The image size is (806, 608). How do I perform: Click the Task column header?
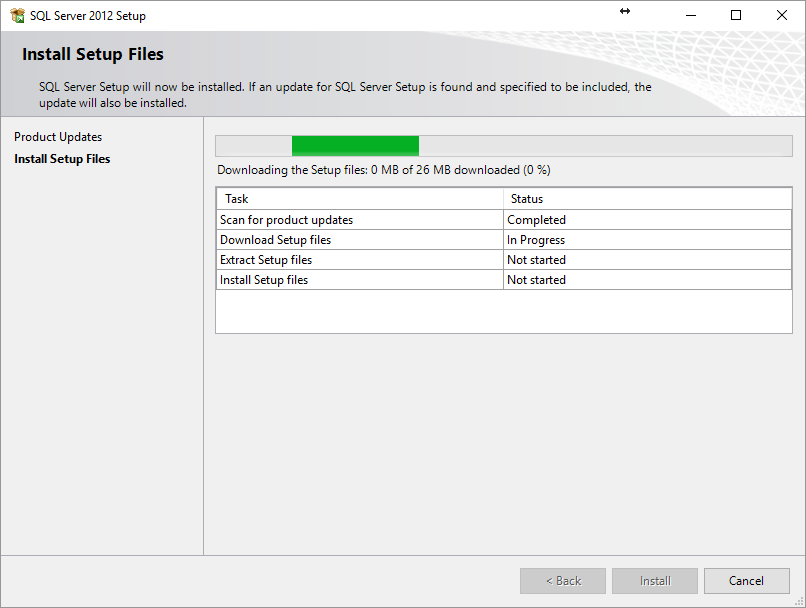(x=360, y=199)
